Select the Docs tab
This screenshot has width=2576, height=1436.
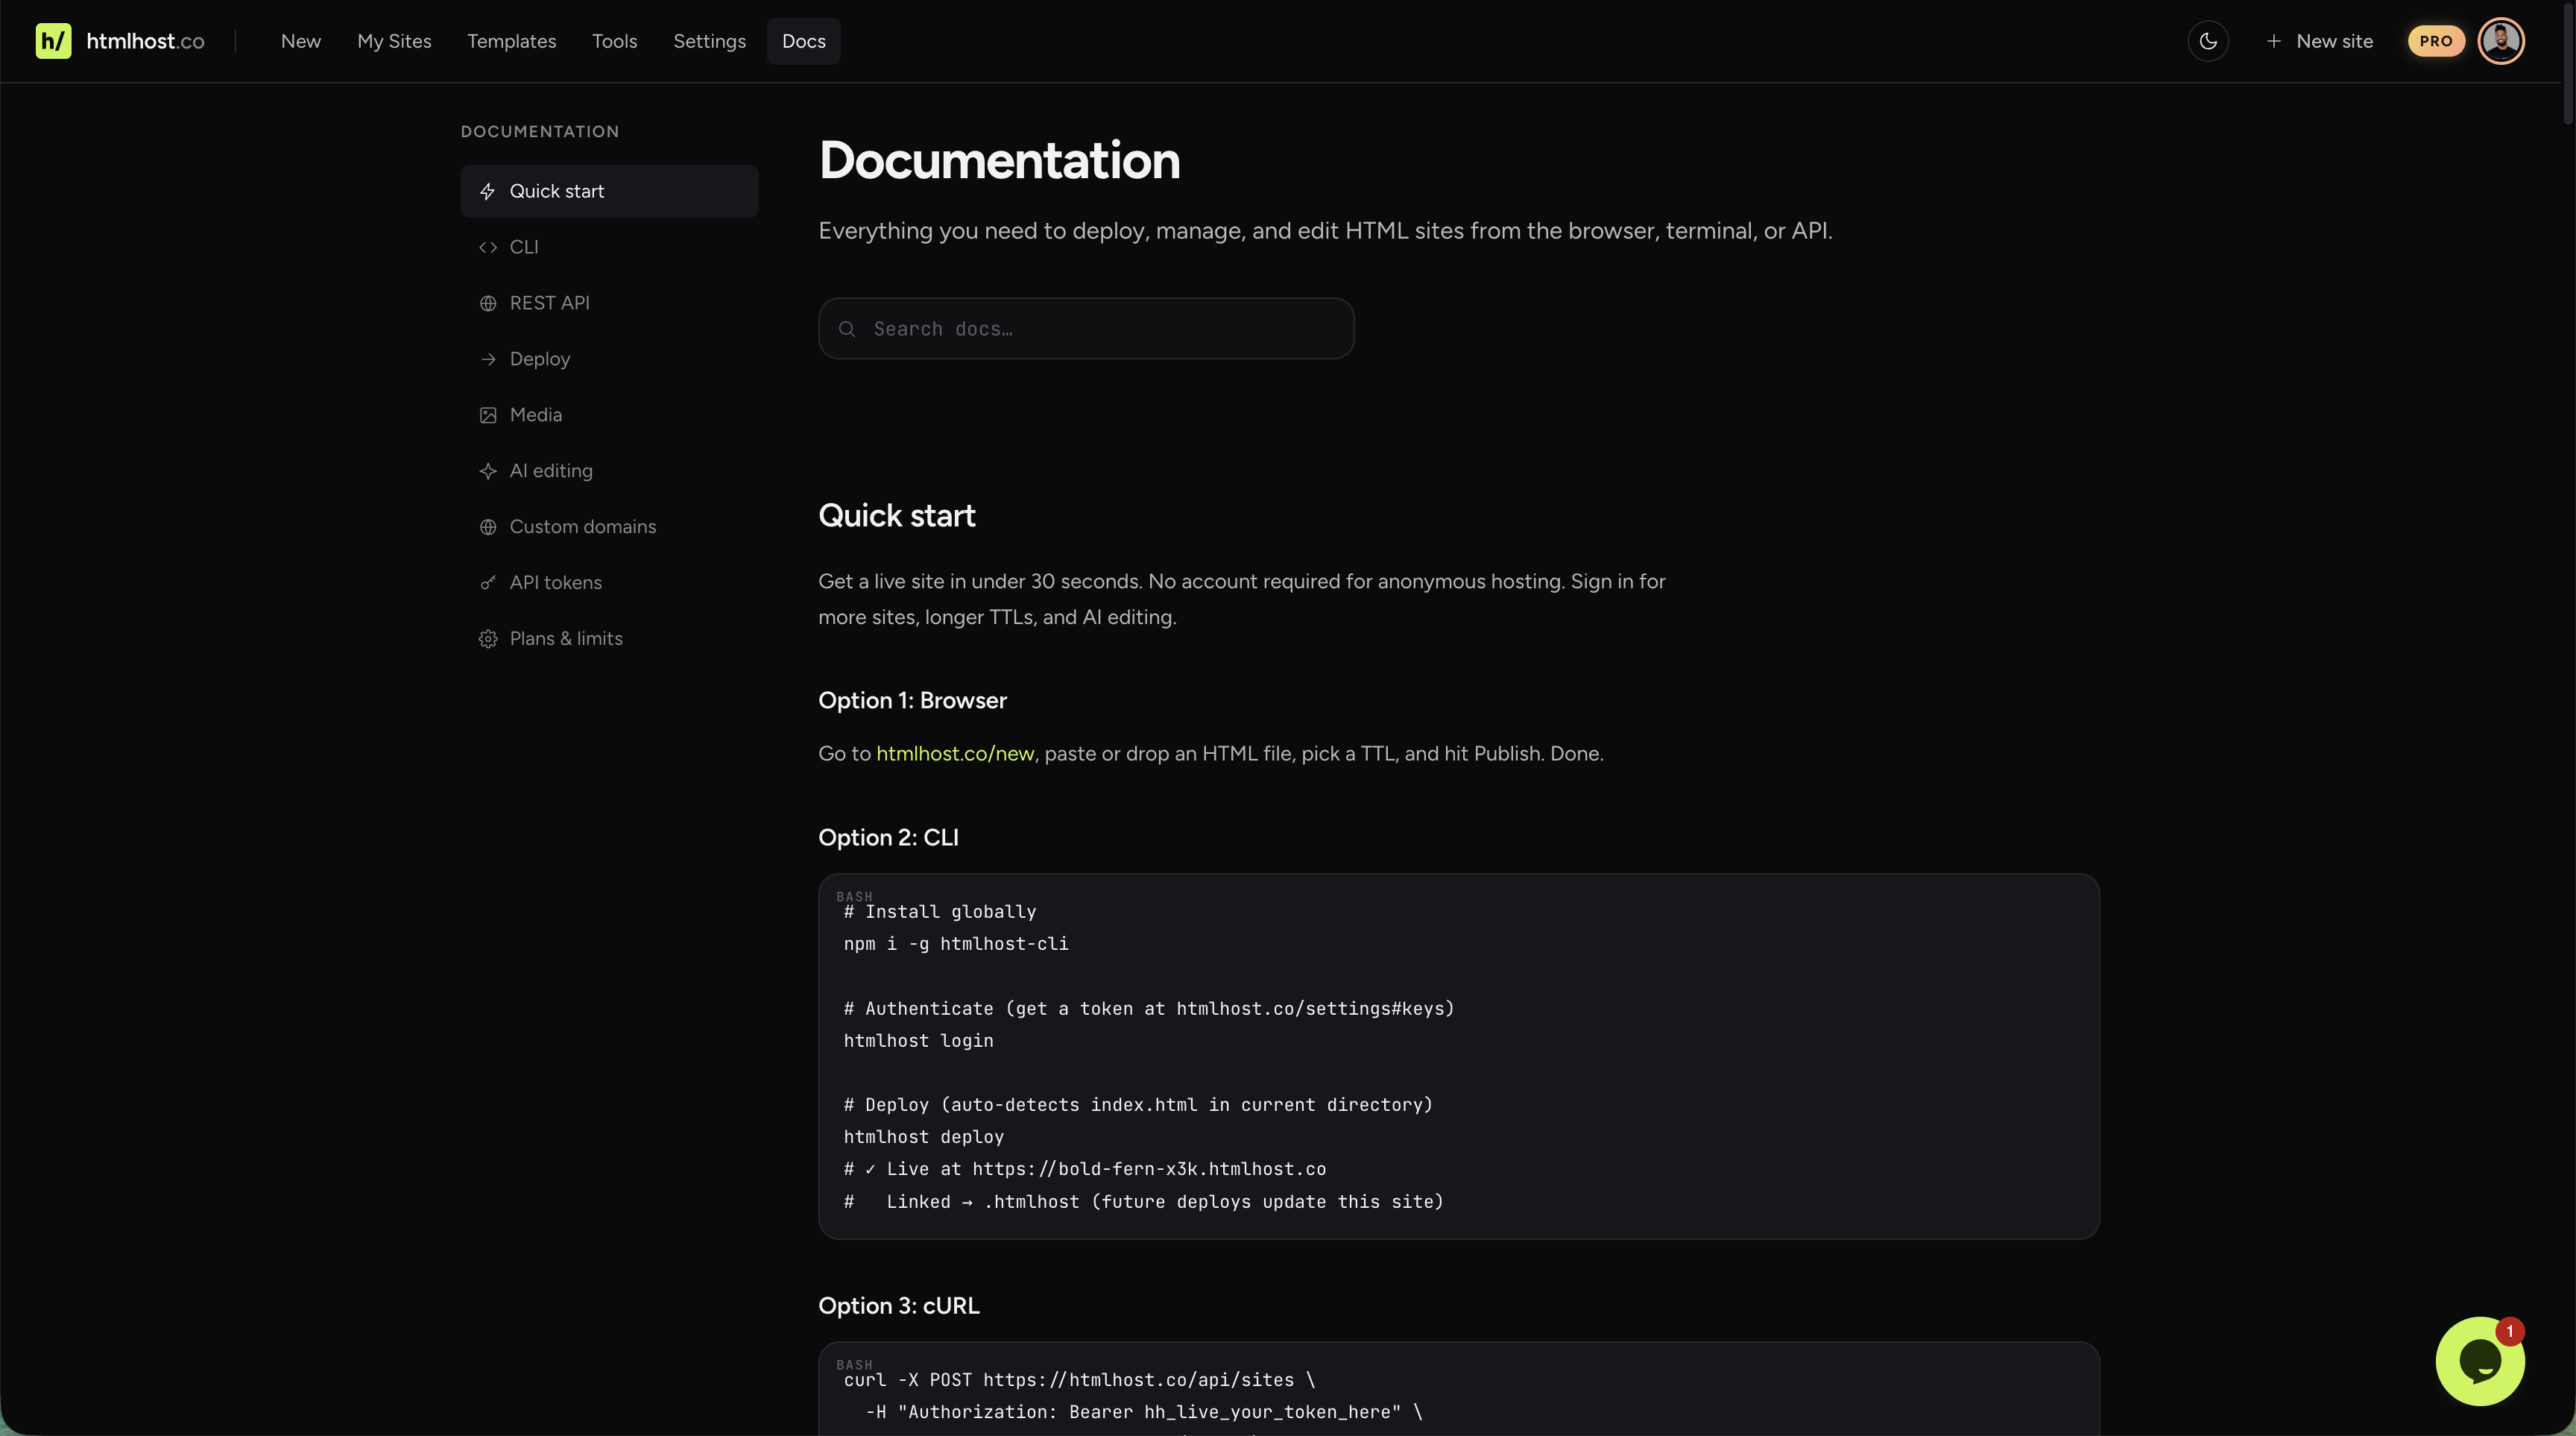(804, 41)
